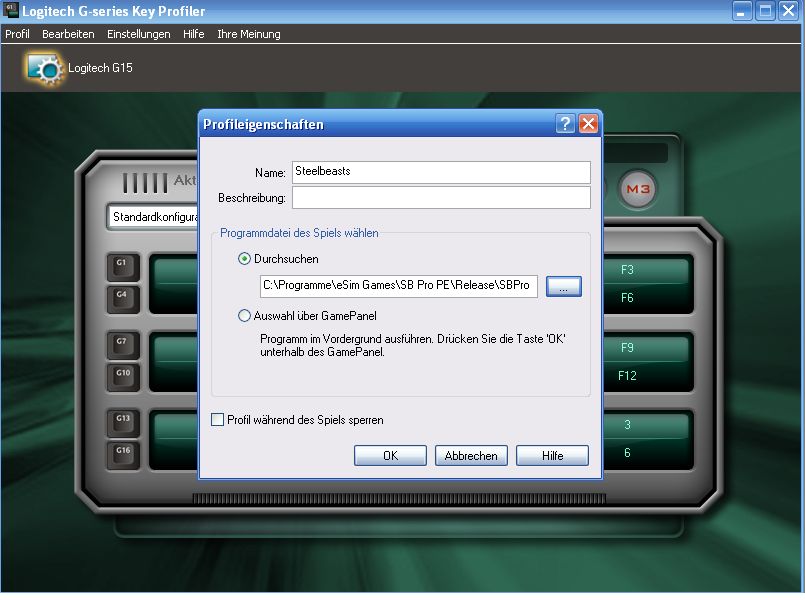Click the Name field containing Steelbeasts
This screenshot has height=600, width=805.
pos(441,172)
